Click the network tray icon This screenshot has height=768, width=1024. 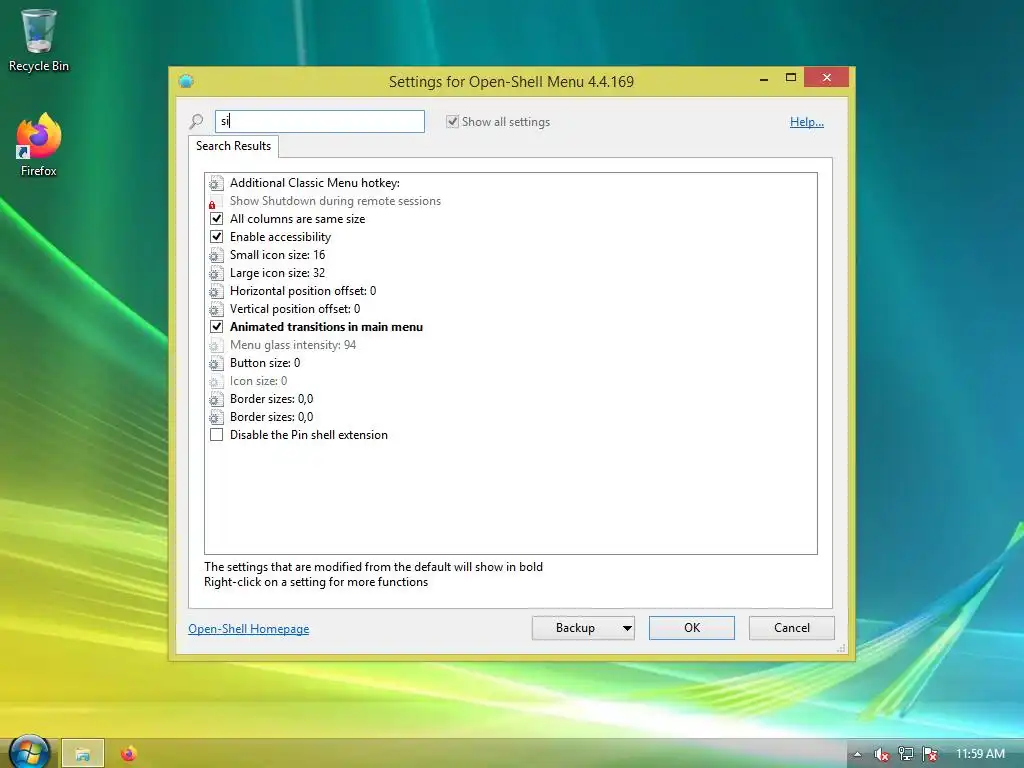click(x=906, y=754)
